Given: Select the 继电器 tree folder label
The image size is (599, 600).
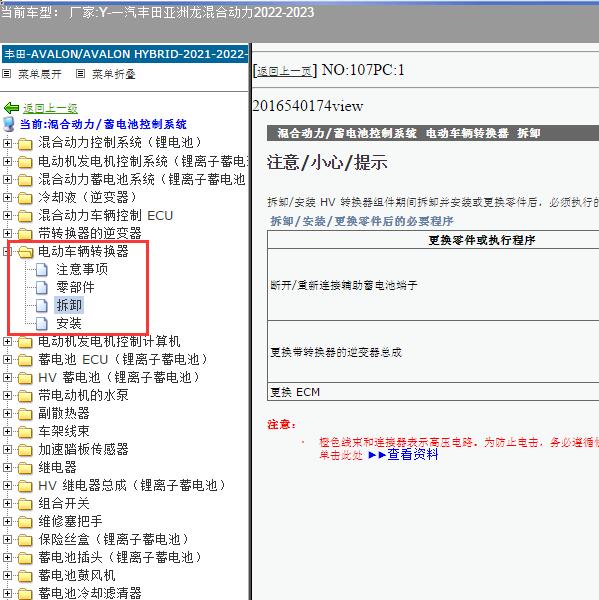Looking at the screenshot, I should [57, 467].
